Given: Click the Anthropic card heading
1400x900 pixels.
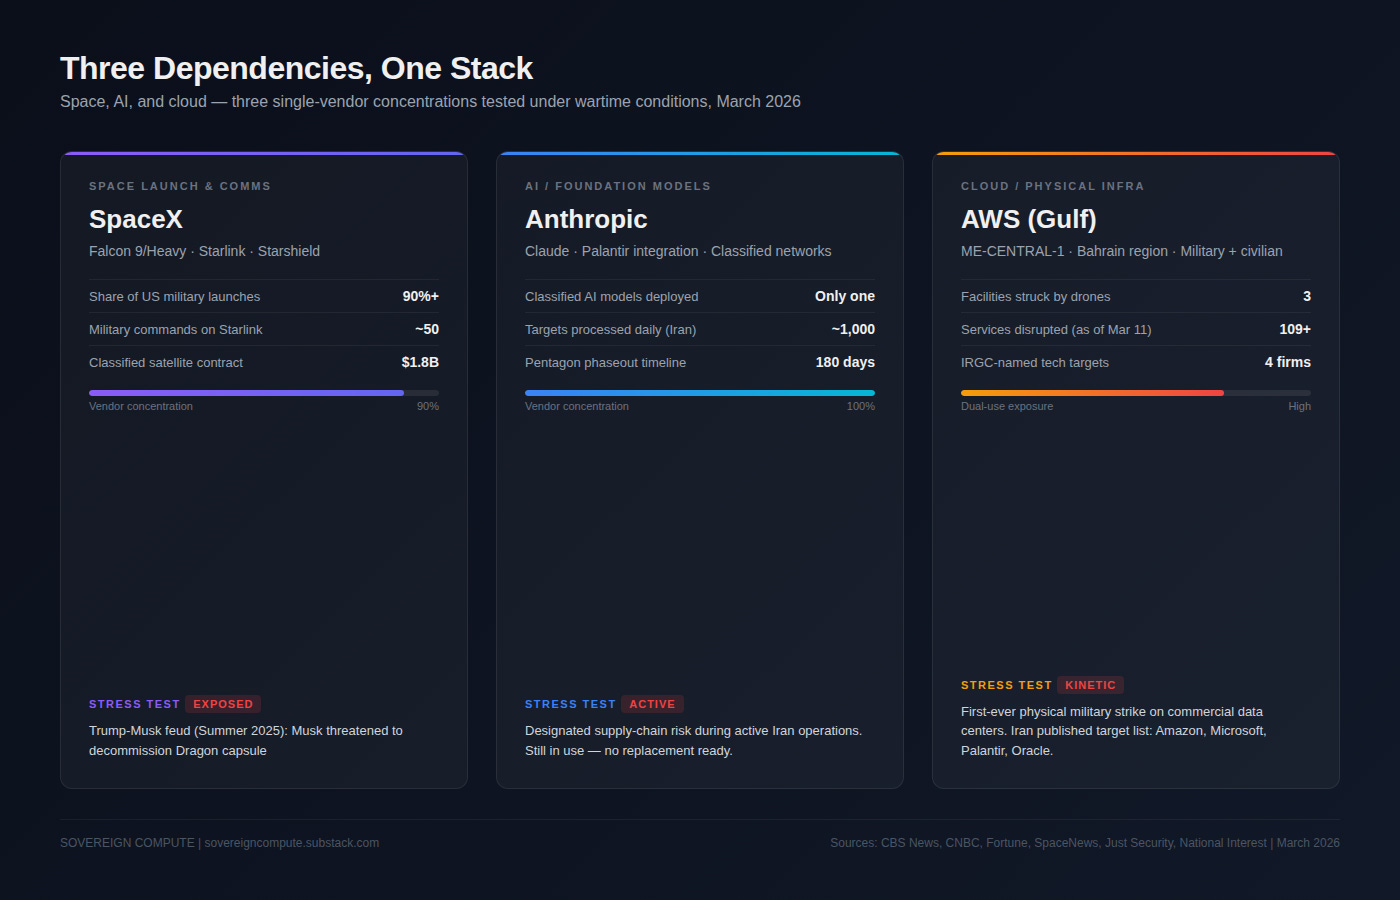Looking at the screenshot, I should coord(586,219).
